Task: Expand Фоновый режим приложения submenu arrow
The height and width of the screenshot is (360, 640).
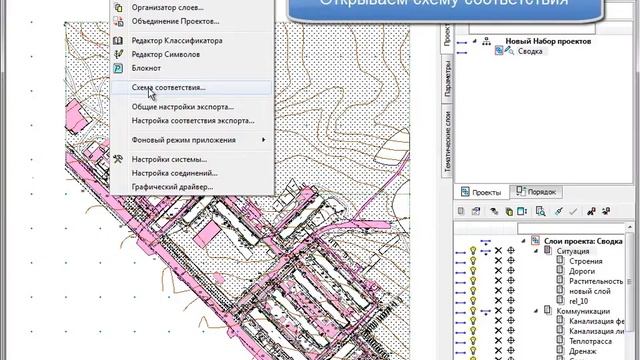Action: (x=263, y=140)
